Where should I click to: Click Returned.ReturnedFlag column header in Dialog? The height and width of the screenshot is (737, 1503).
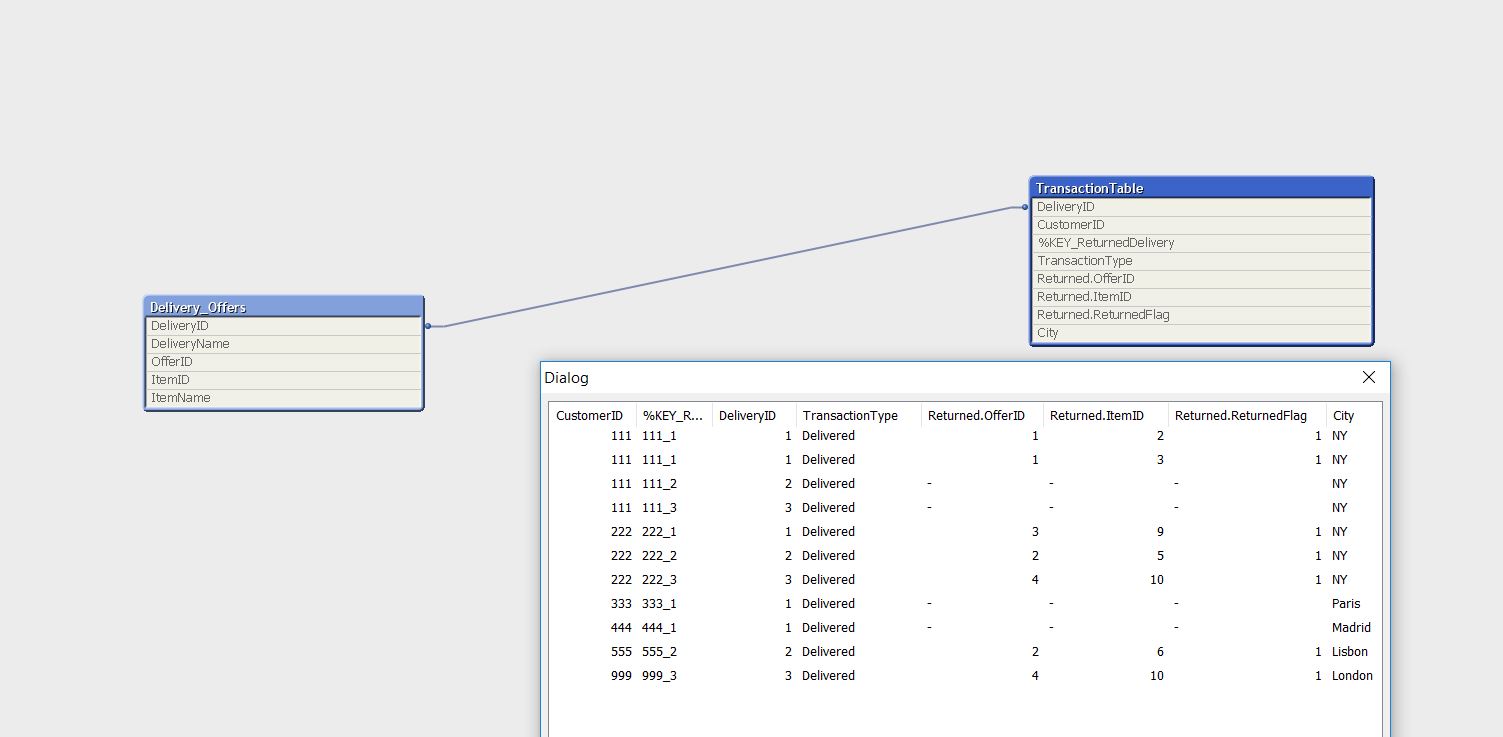pos(1240,416)
